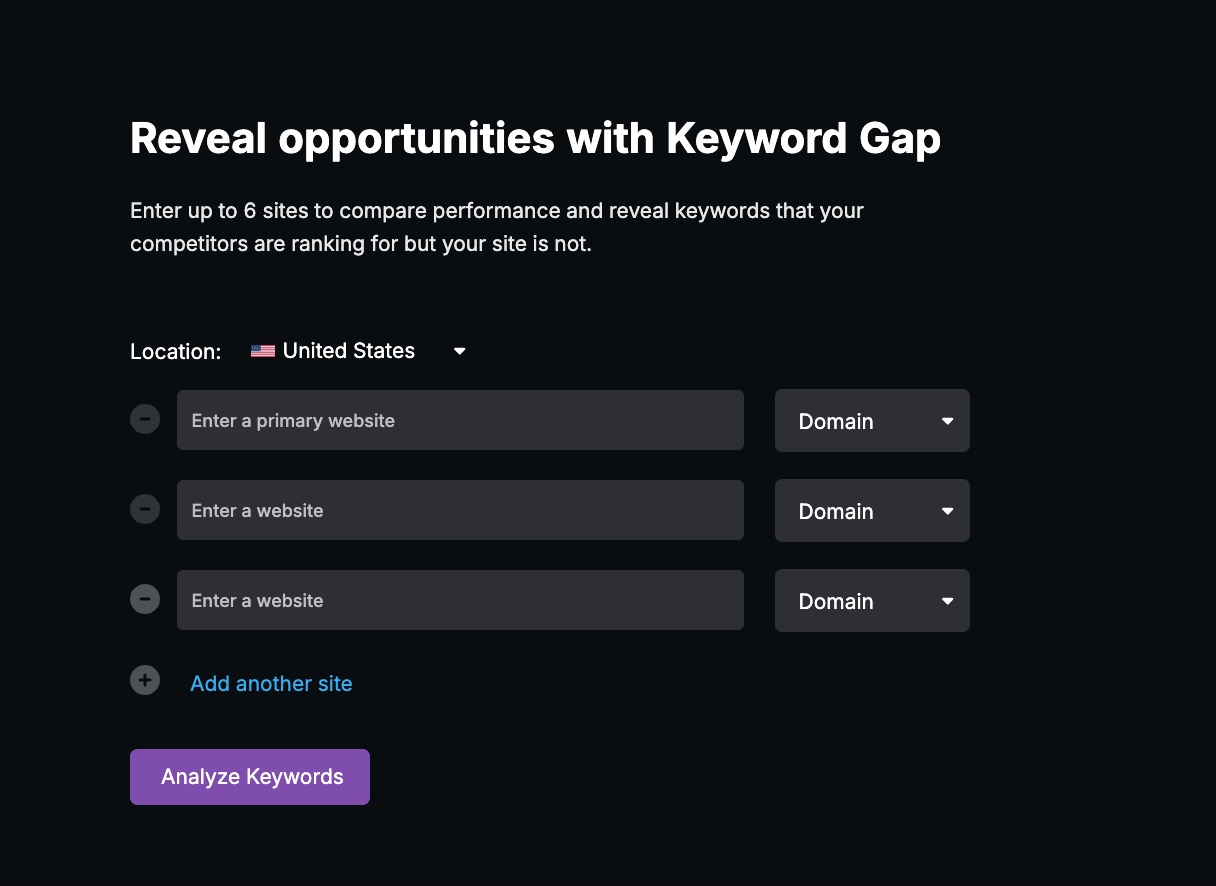Open the Domain dropdown for the primary website

point(871,420)
